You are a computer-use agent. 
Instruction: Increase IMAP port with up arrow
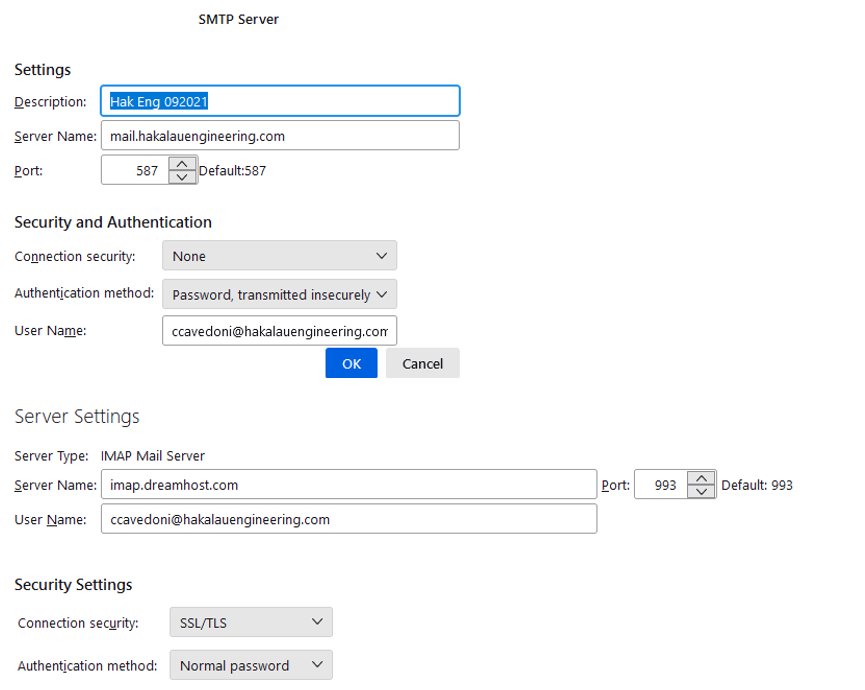(703, 478)
